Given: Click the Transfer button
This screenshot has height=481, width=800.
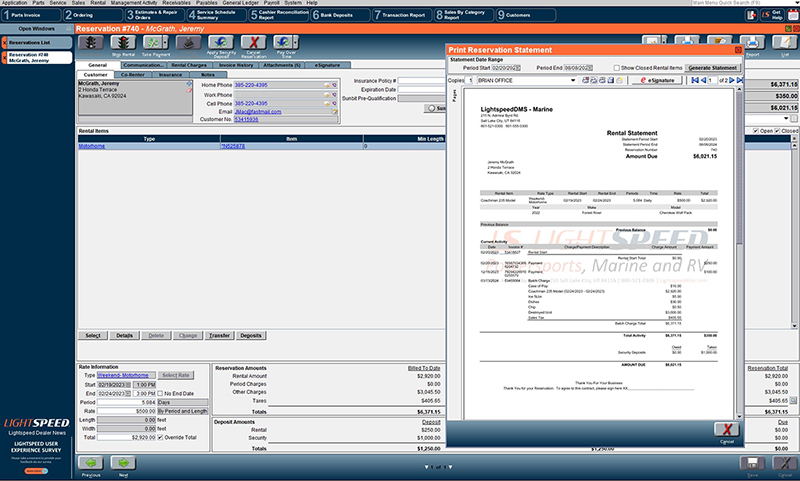Looking at the screenshot, I should tap(219, 336).
